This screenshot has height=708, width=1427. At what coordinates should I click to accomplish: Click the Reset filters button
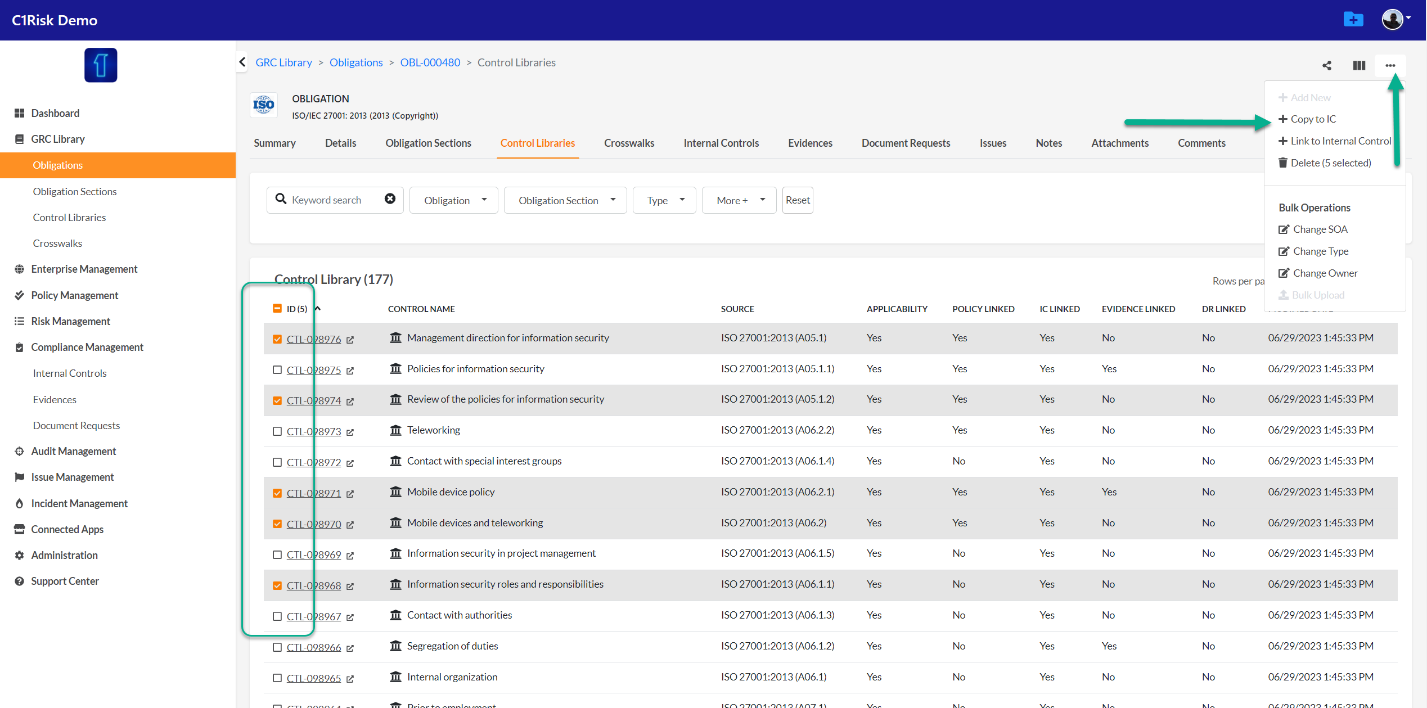click(x=798, y=200)
